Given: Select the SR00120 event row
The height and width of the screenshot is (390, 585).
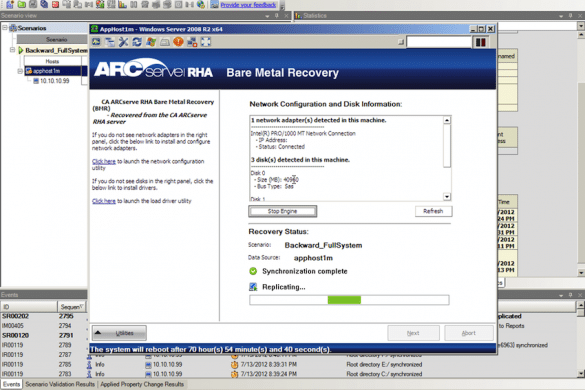Looking at the screenshot, I should tap(44, 335).
